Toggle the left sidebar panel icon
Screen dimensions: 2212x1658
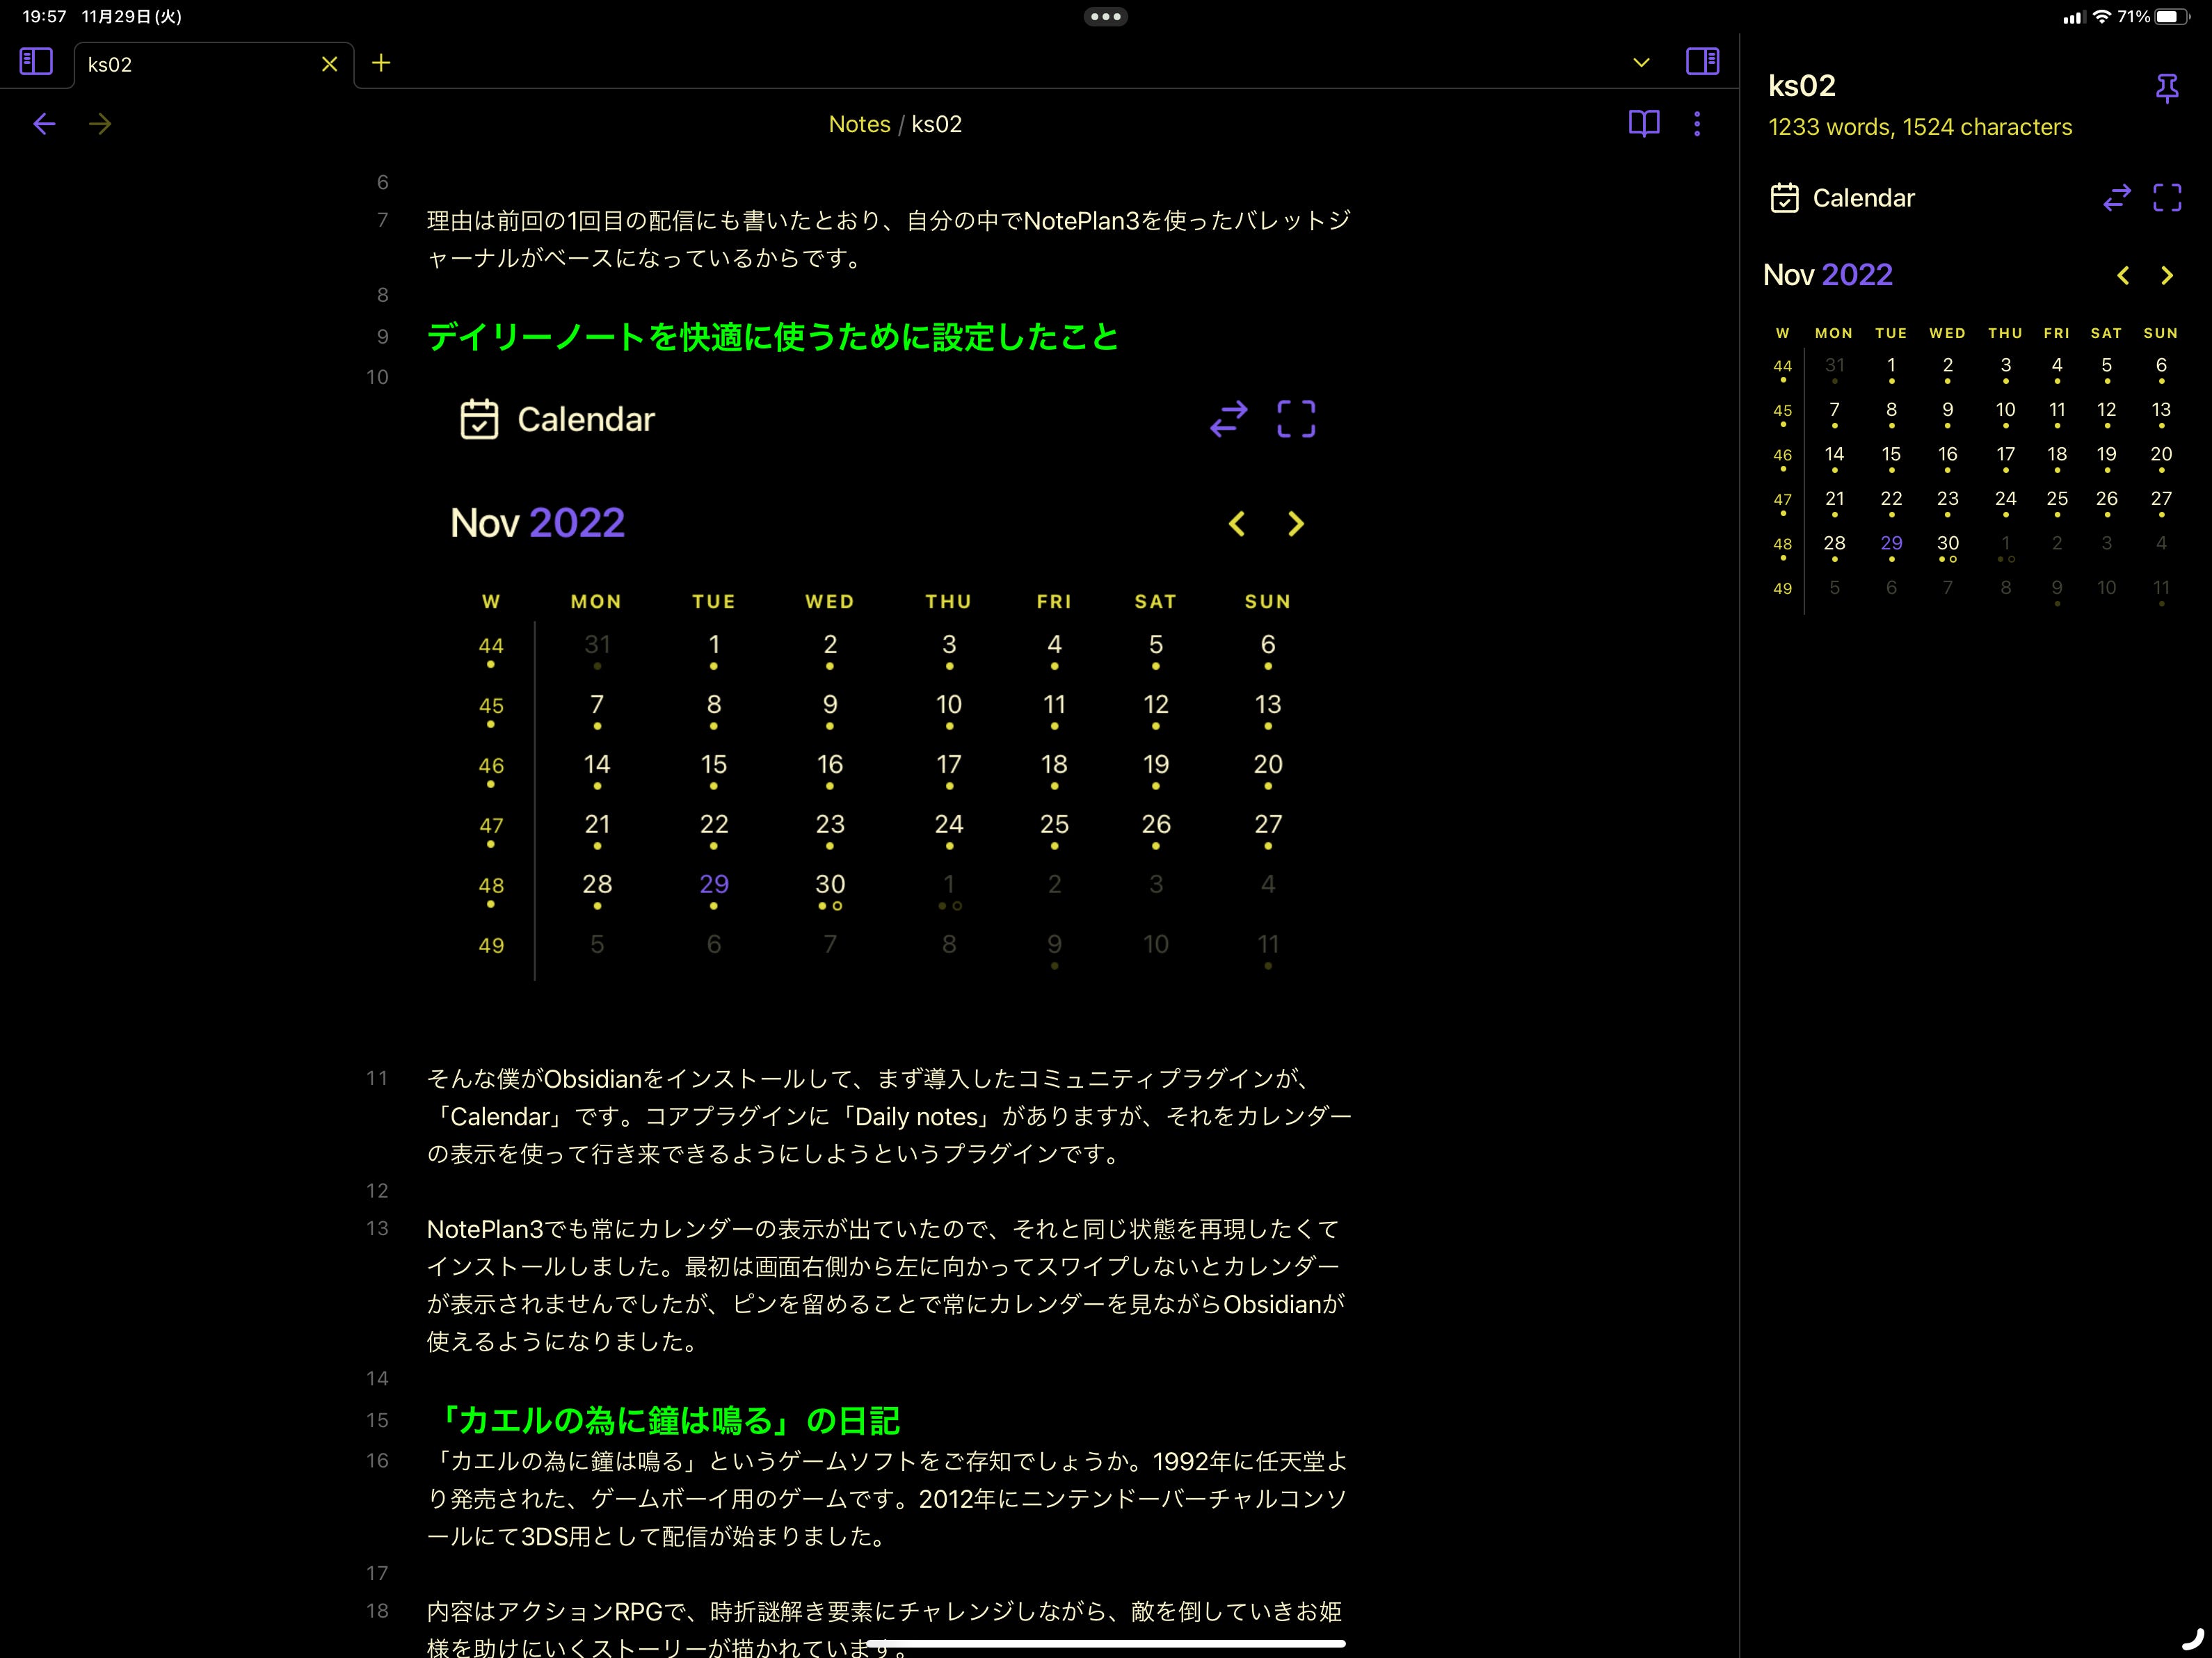point(36,62)
